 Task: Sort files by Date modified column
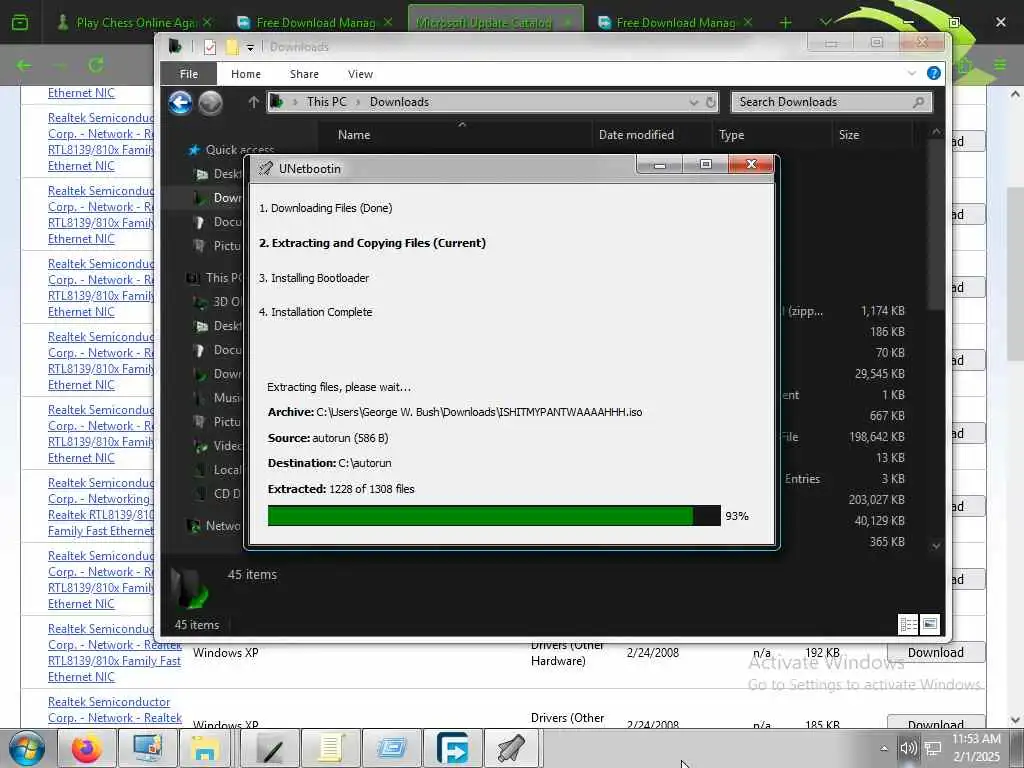[x=636, y=135]
